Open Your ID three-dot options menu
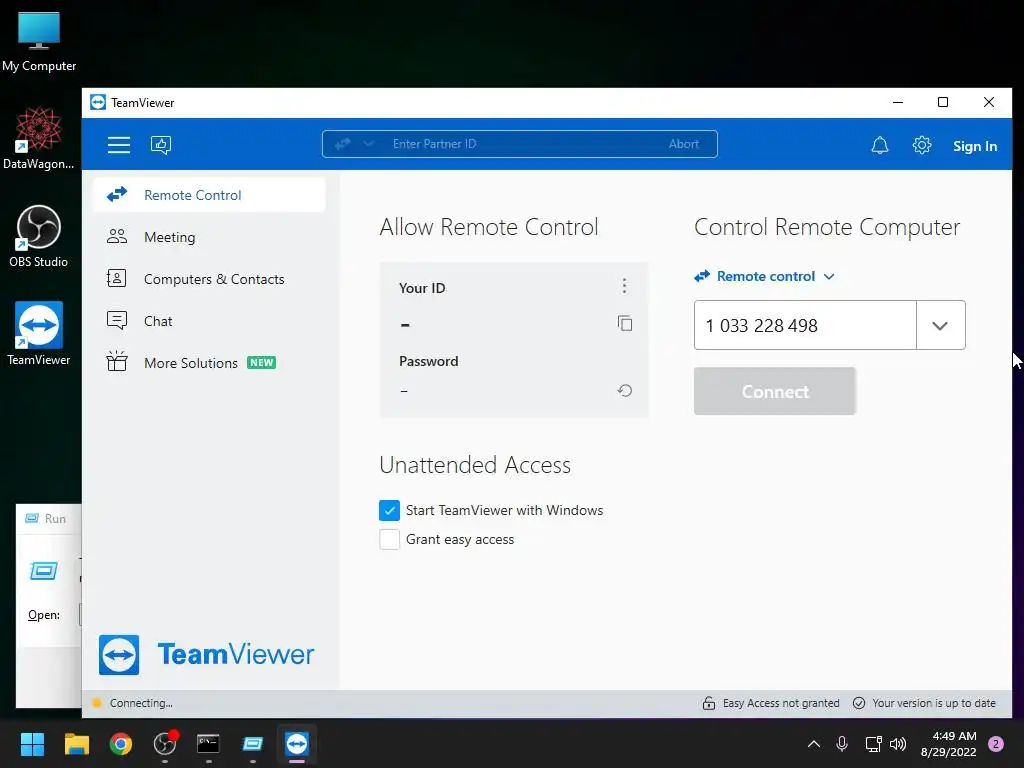Viewport: 1024px width, 768px height. coord(624,285)
